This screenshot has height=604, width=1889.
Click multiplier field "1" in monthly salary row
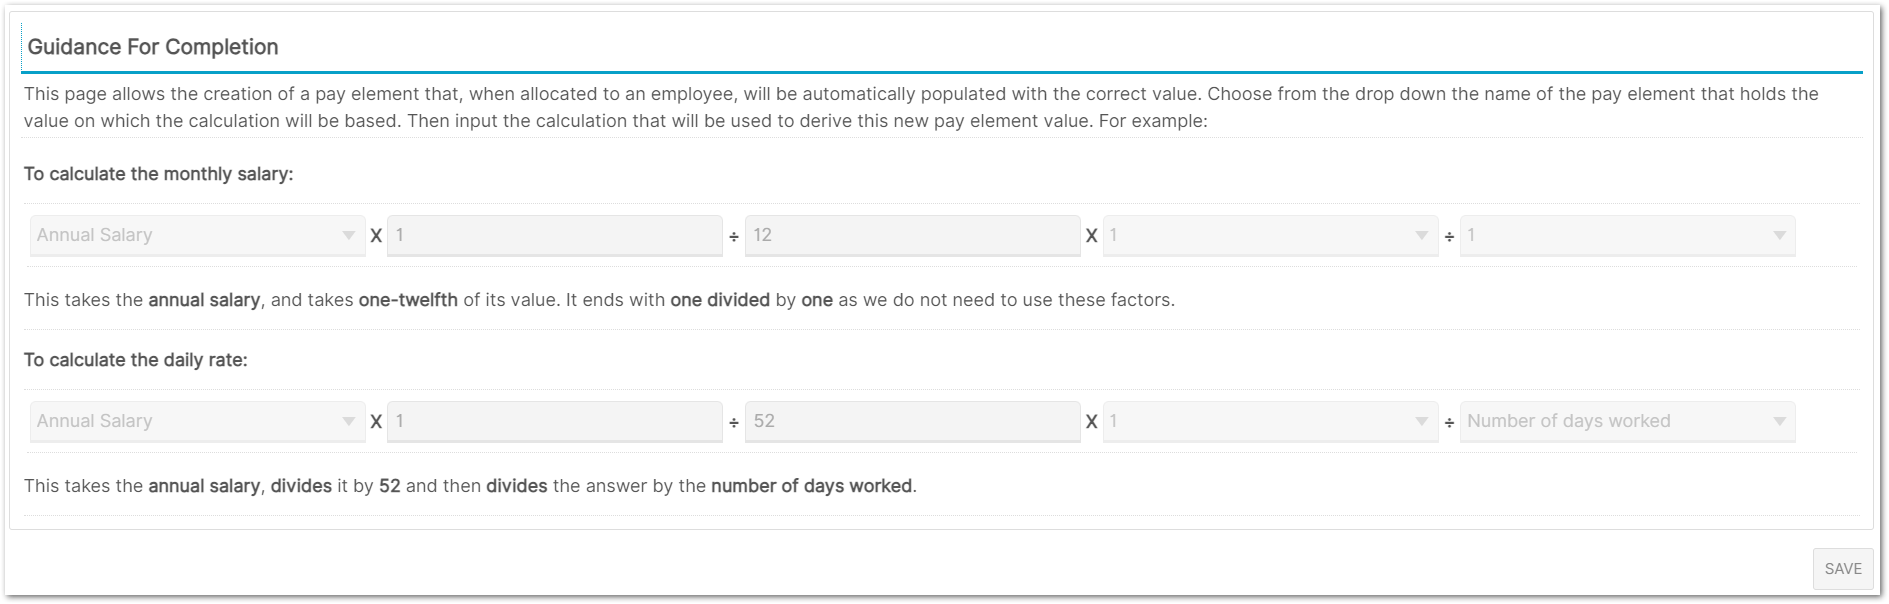tap(554, 236)
